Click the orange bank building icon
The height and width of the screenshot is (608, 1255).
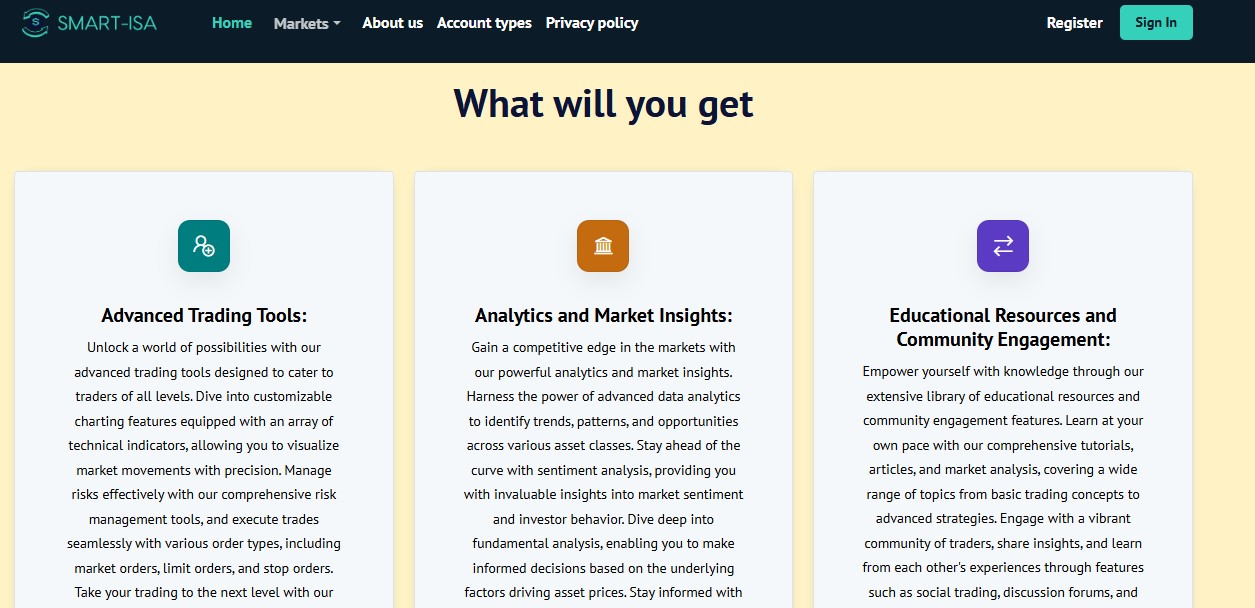(603, 246)
